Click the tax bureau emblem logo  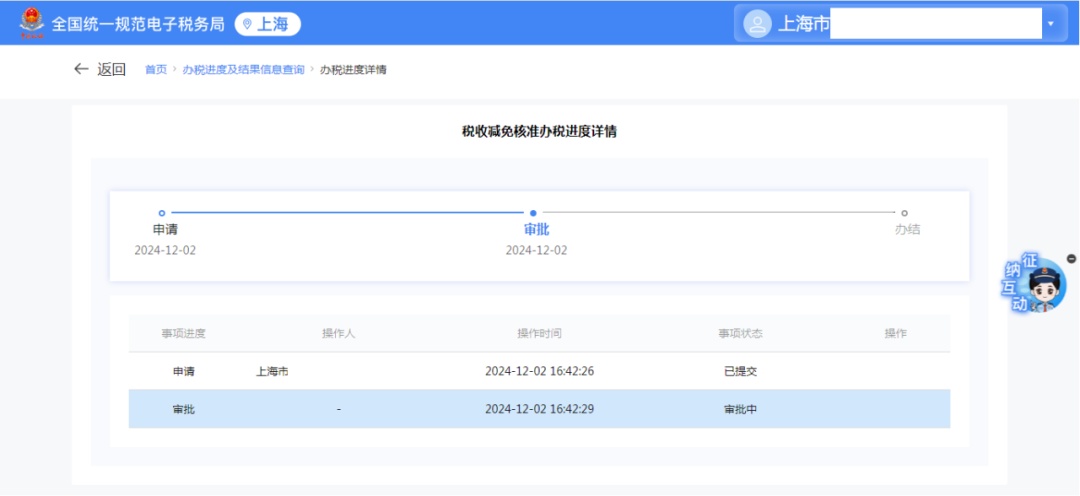tap(31, 23)
